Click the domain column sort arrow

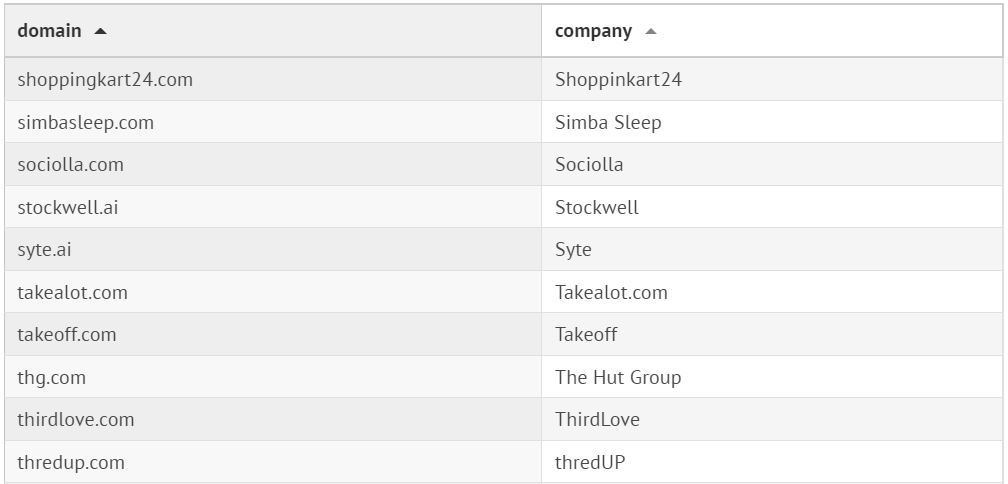[x=100, y=31]
